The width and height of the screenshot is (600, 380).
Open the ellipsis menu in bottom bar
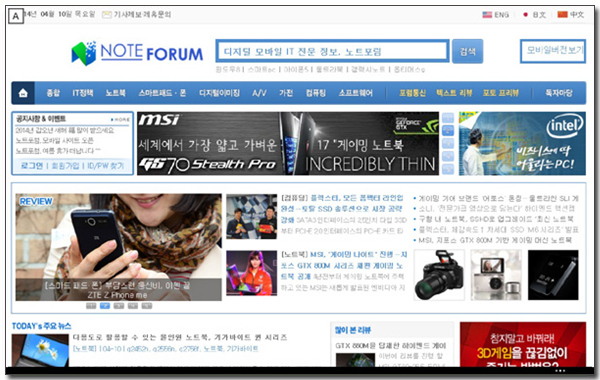[x=560, y=370]
